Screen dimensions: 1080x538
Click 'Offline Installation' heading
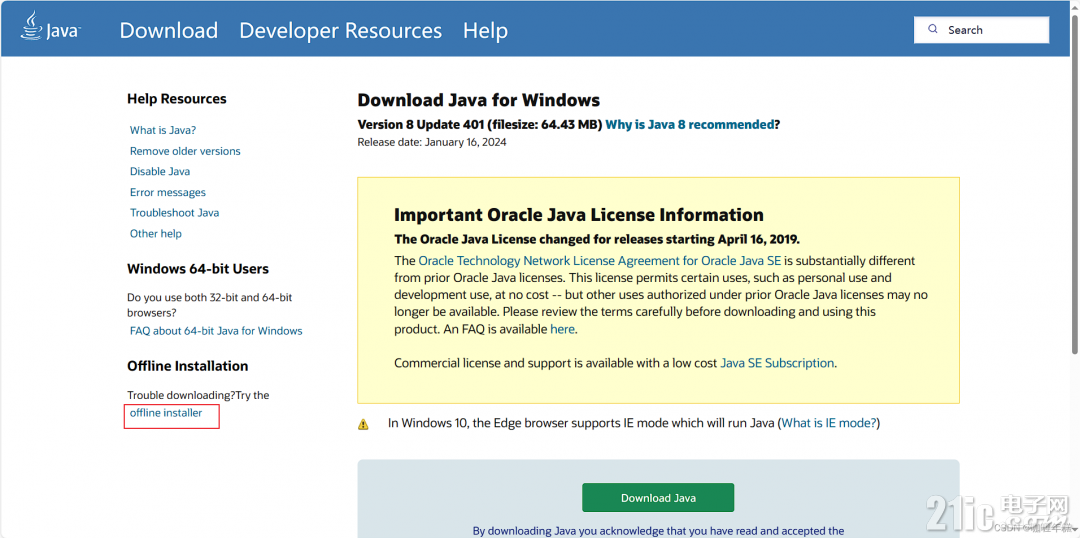point(187,366)
